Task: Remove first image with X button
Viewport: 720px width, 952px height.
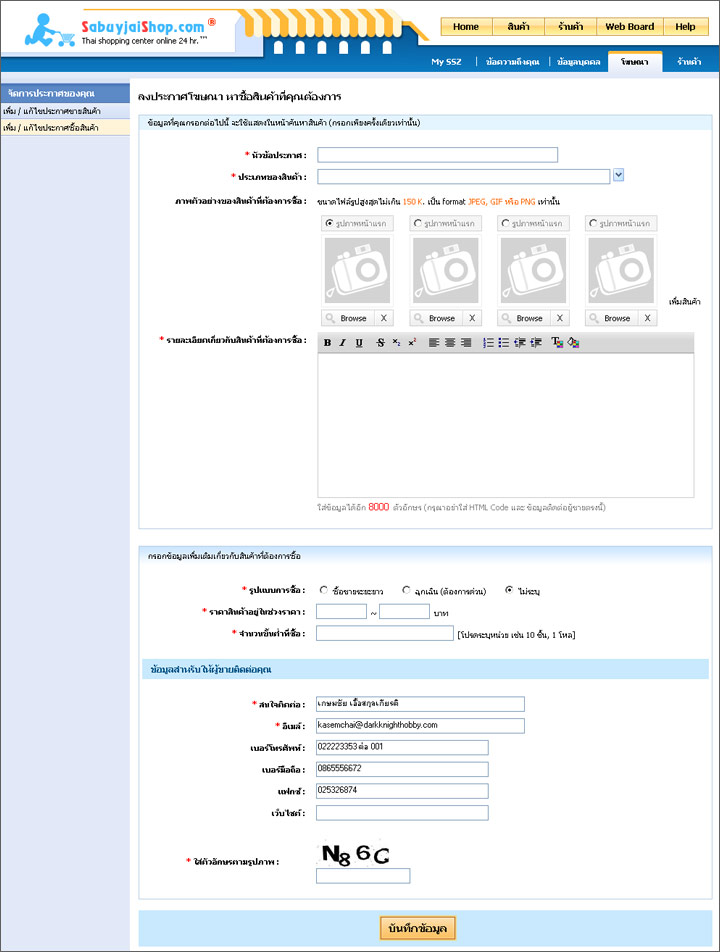Action: [384, 318]
